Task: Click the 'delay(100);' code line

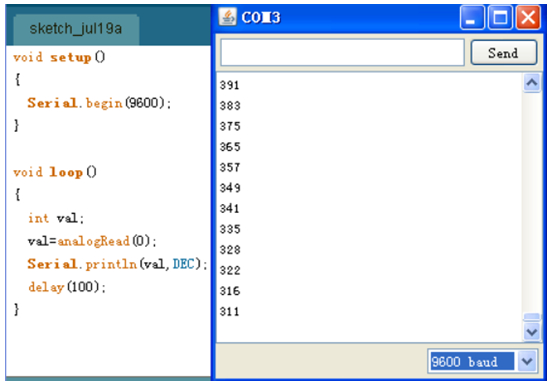Action: click(67, 287)
